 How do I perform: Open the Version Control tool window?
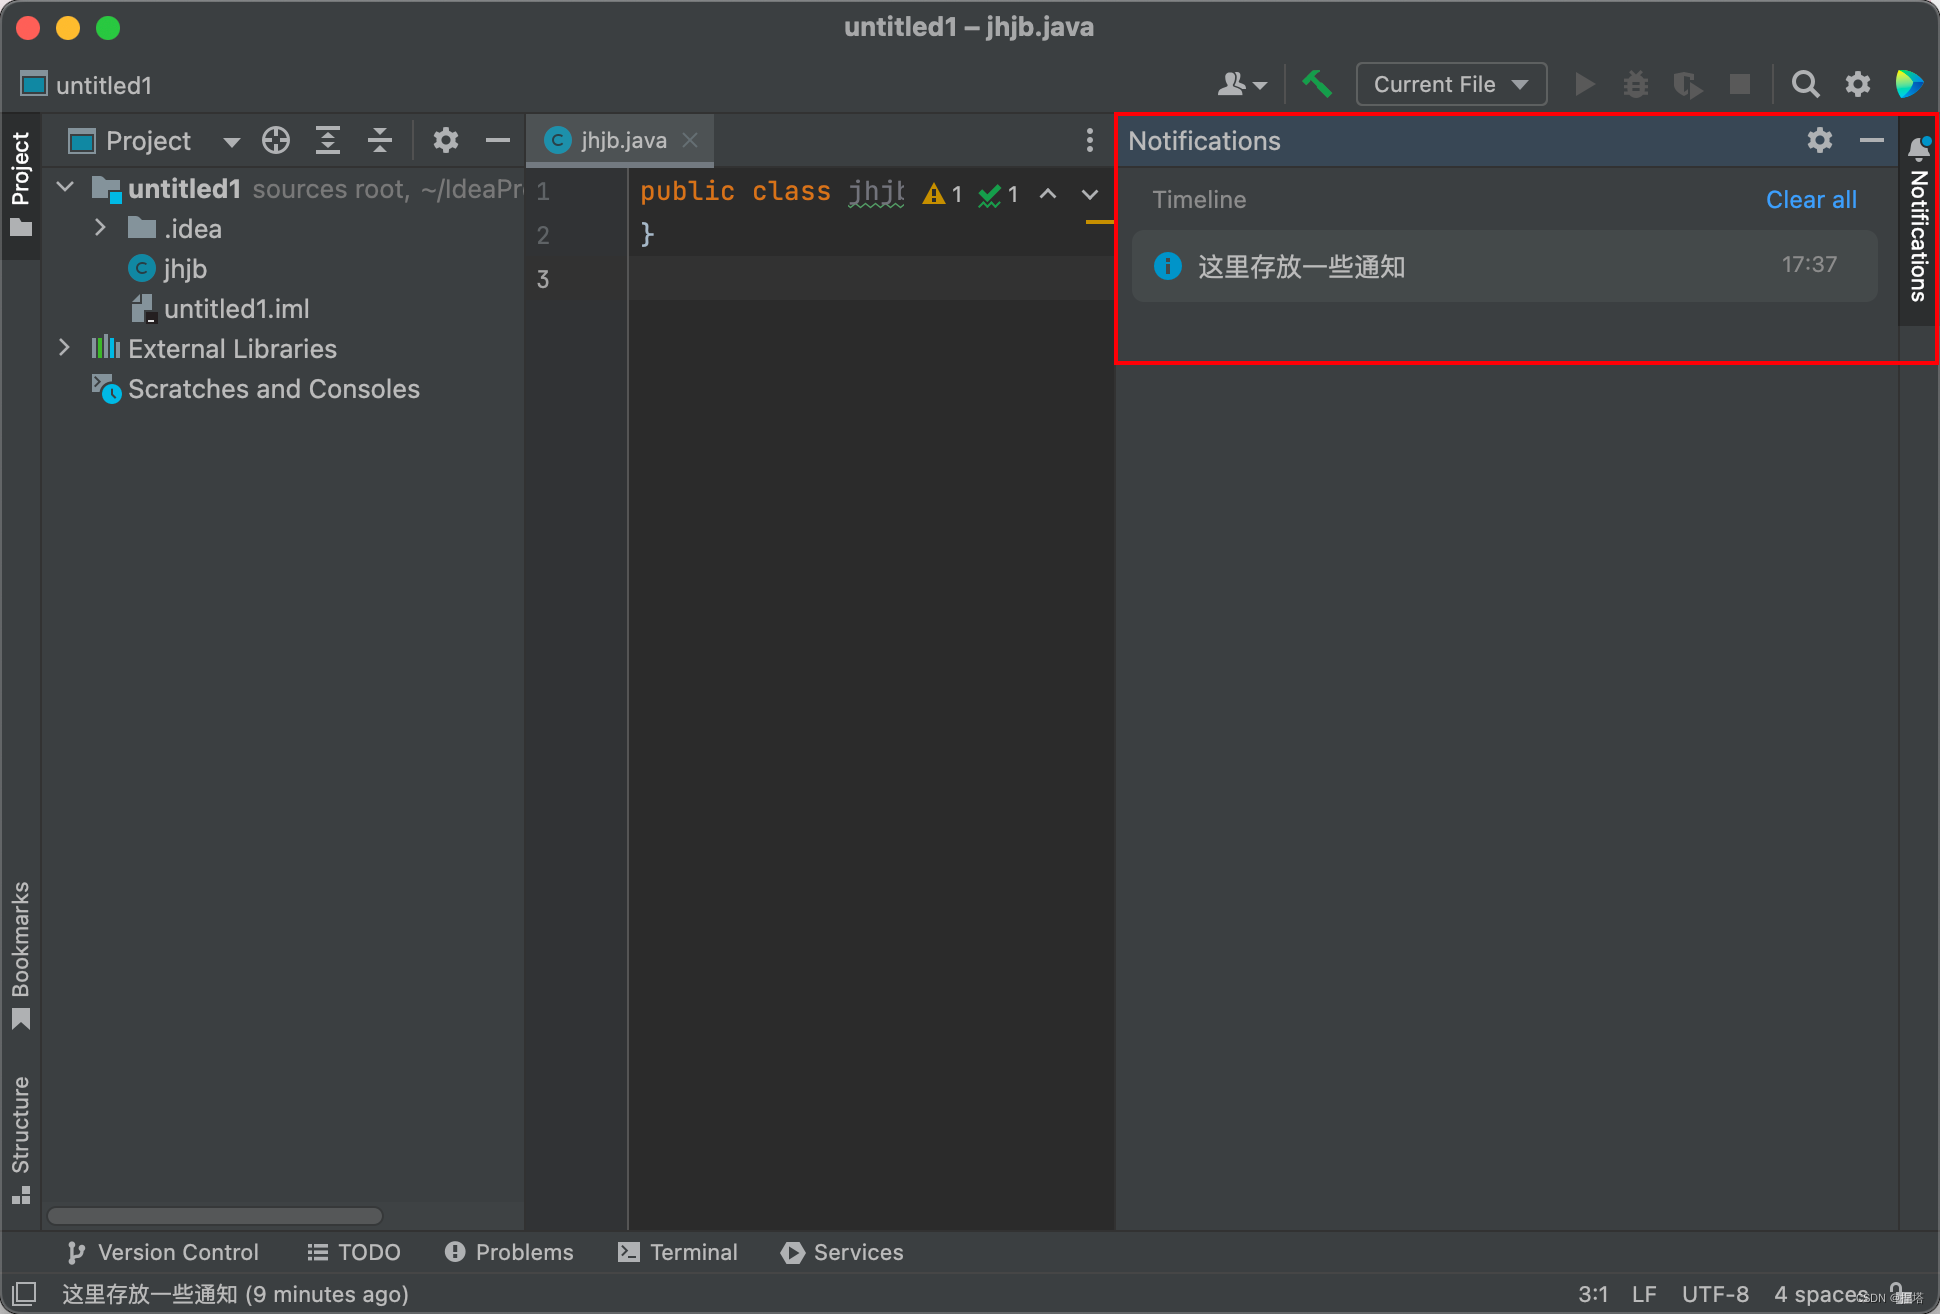click(x=162, y=1252)
